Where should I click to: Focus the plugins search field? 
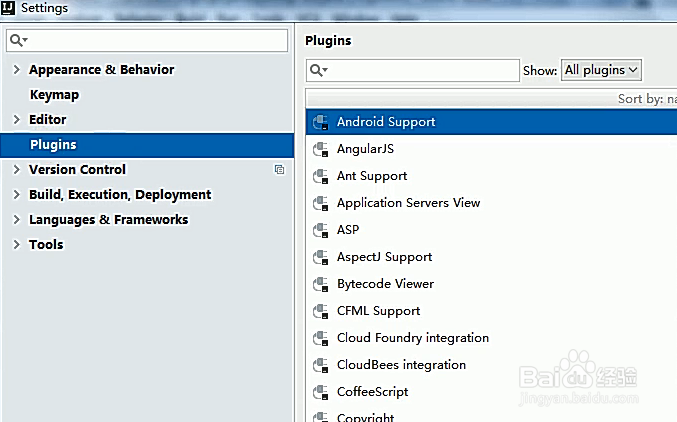[420, 70]
